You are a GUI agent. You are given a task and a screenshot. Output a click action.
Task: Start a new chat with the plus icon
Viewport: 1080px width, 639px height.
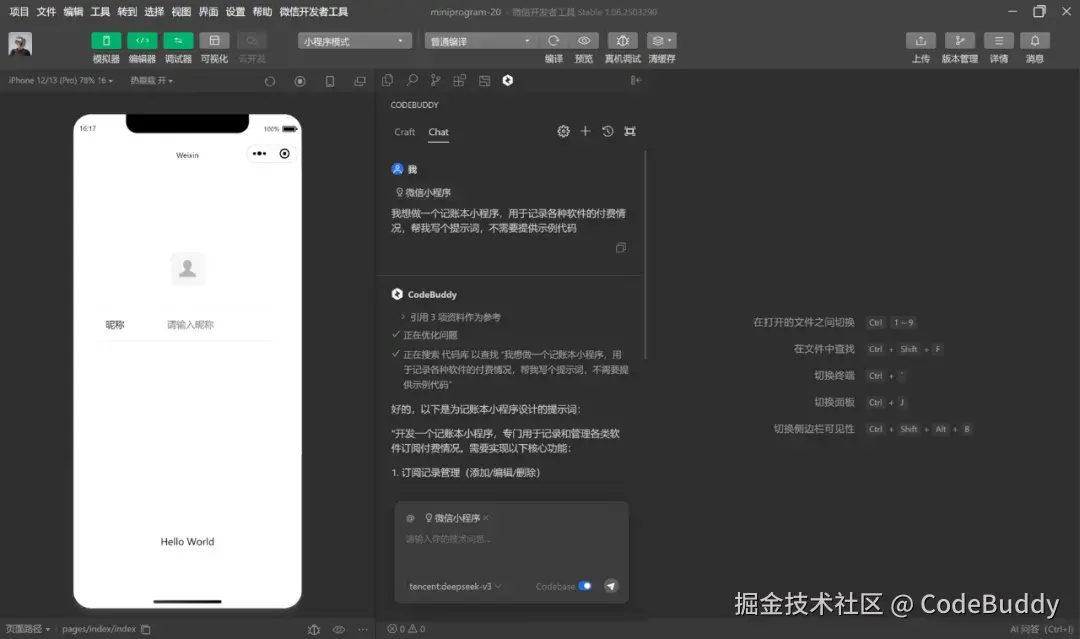coord(586,130)
